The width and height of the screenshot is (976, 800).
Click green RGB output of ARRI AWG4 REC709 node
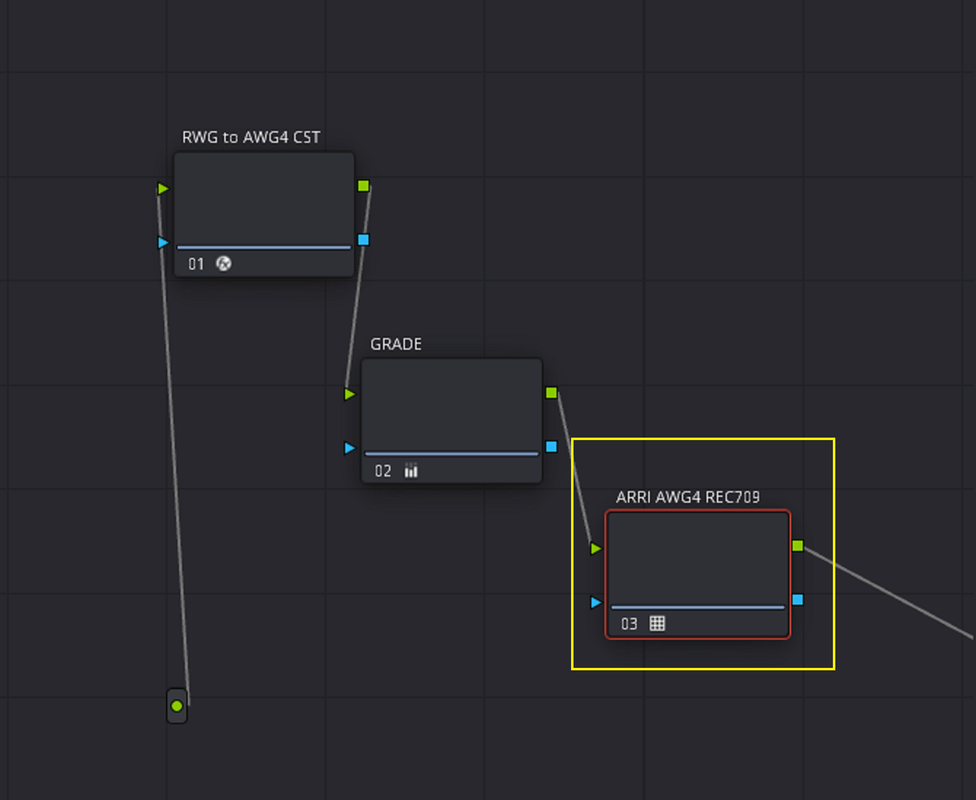tap(798, 546)
